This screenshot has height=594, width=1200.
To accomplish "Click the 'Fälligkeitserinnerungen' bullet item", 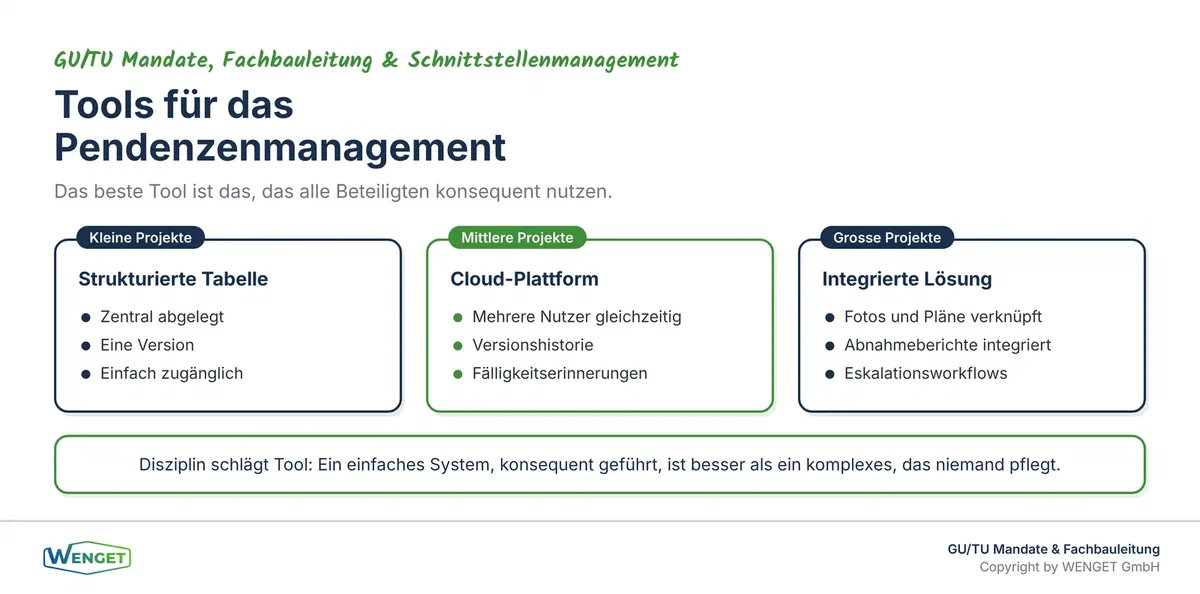I will [x=550, y=373].
